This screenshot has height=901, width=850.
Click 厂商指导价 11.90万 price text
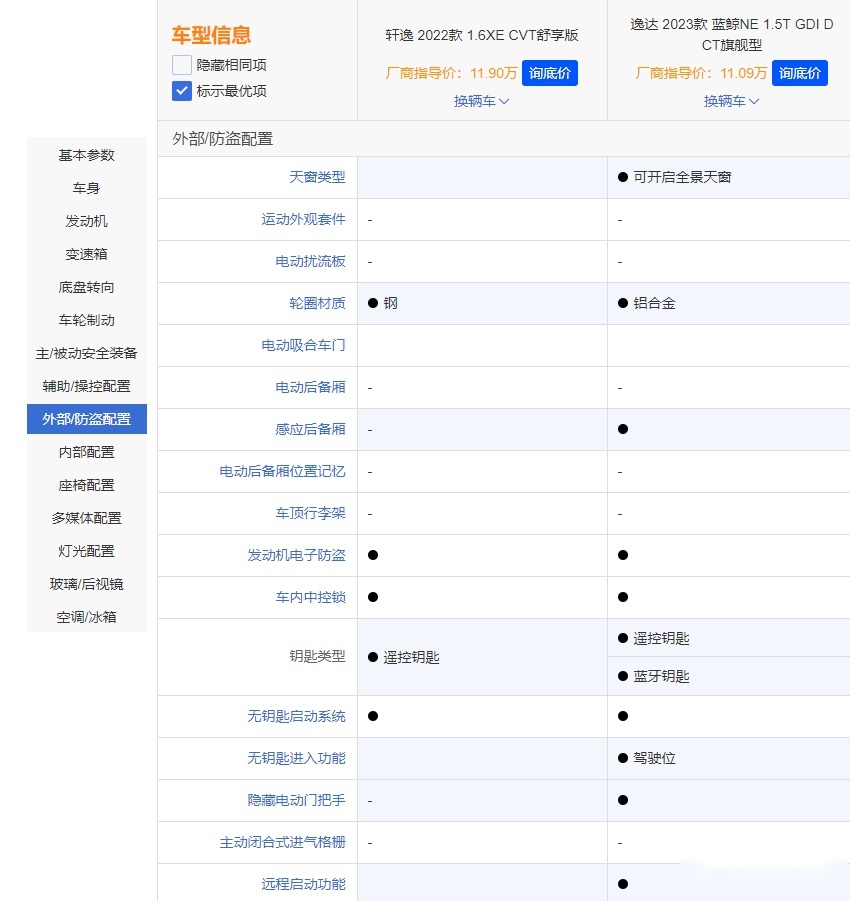[451, 73]
